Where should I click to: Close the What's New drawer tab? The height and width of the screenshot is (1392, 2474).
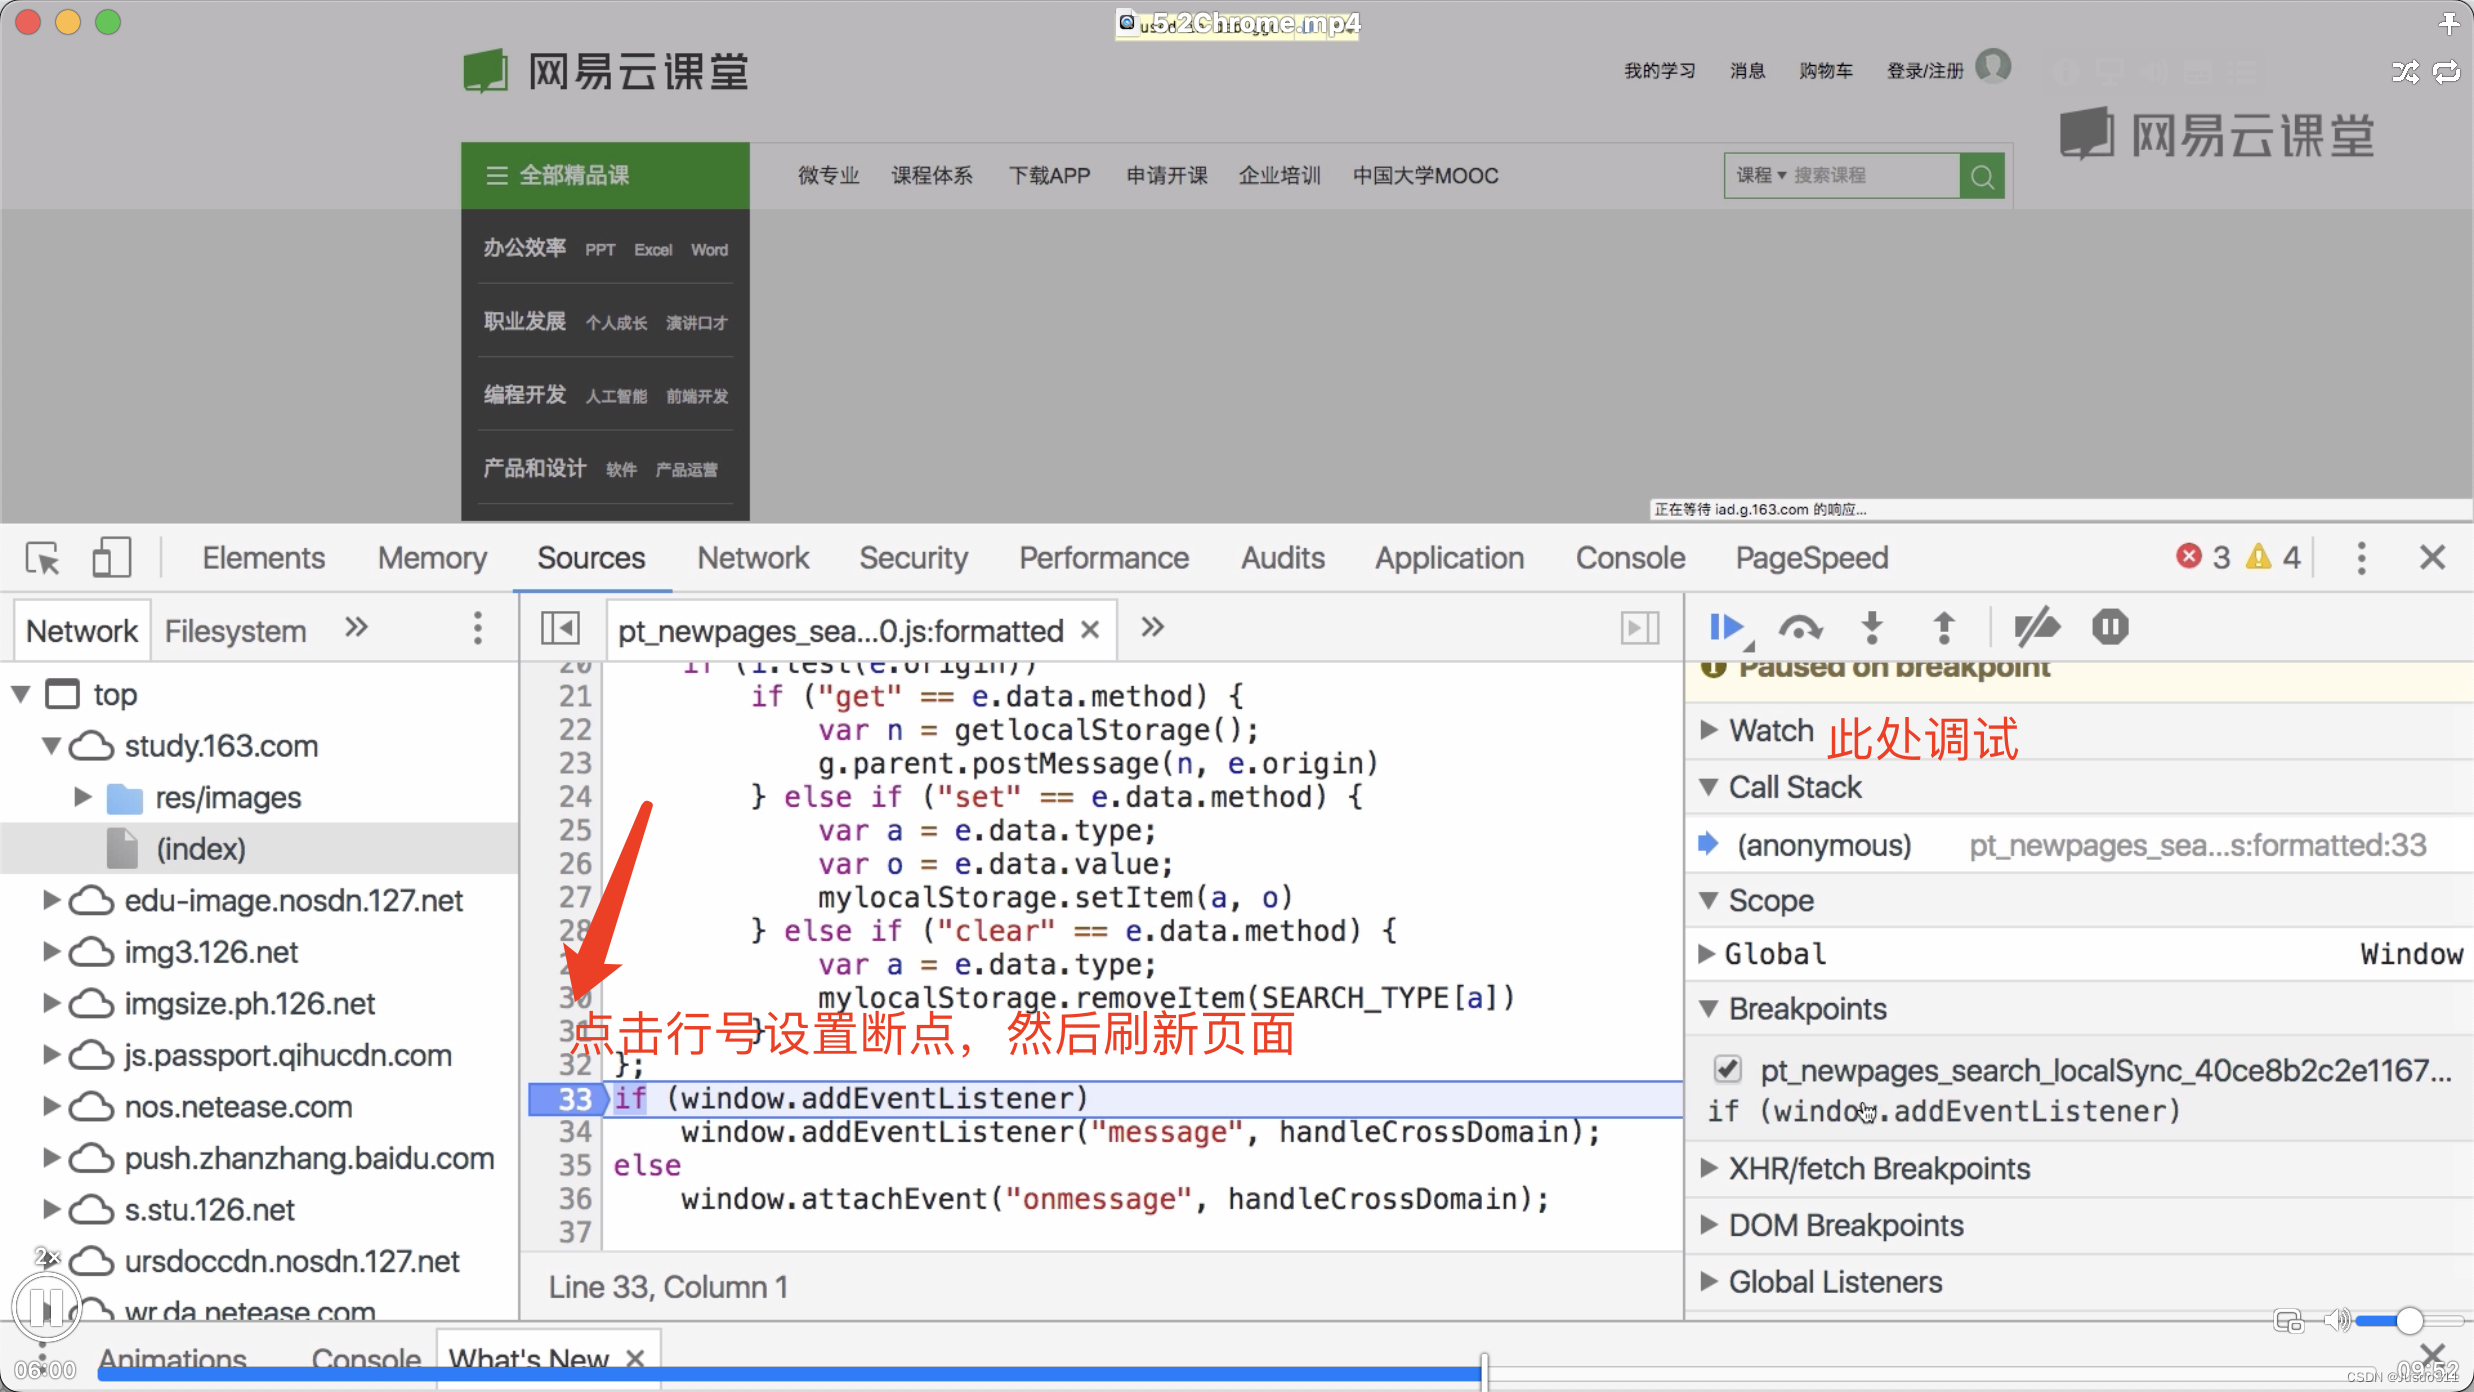pyautogui.click(x=635, y=1359)
